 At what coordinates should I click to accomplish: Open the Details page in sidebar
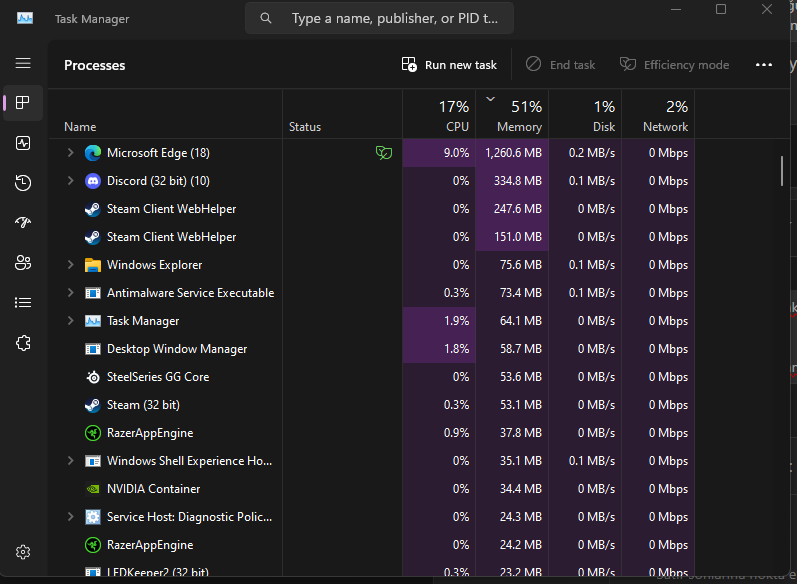point(23,303)
